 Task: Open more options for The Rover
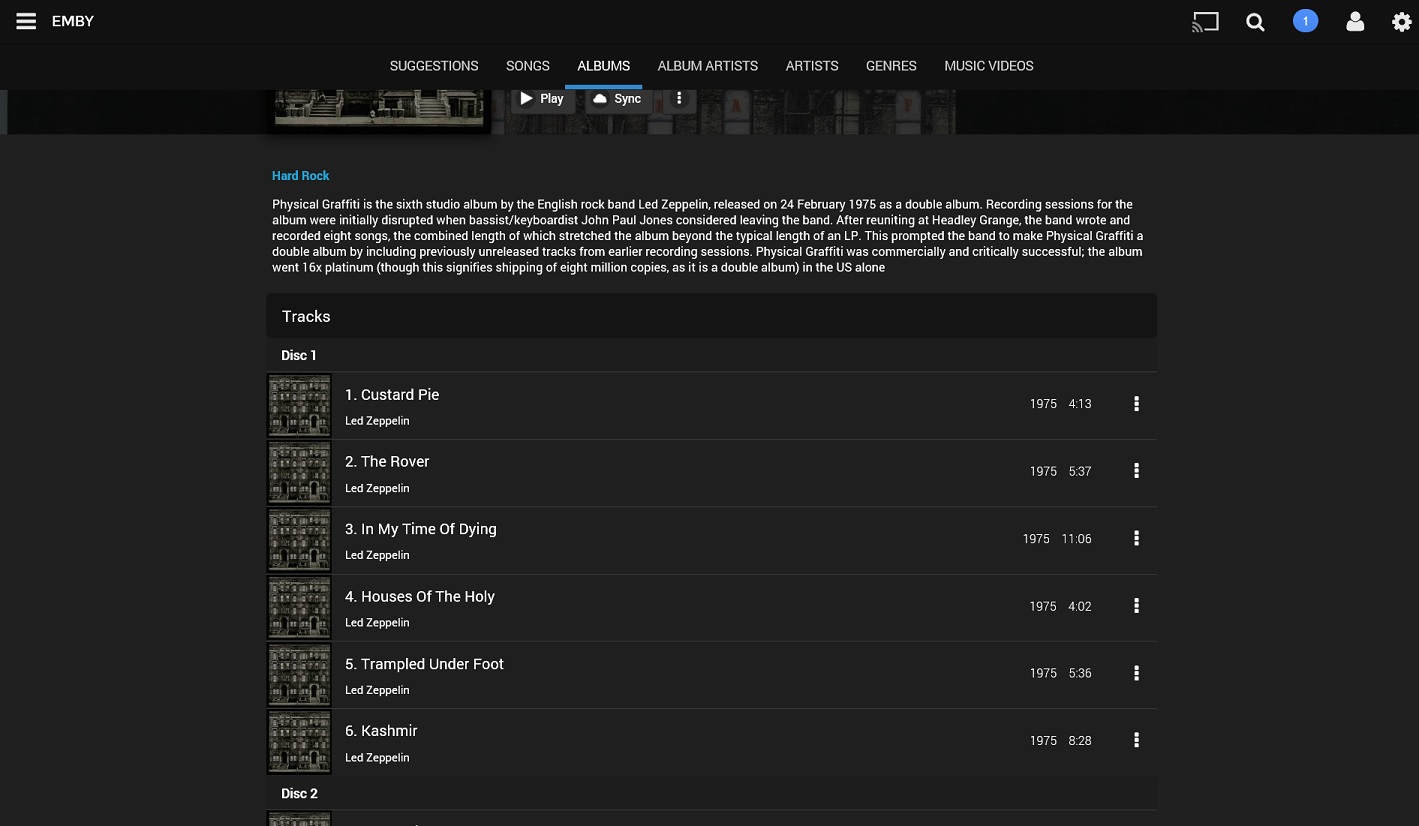[1136, 471]
